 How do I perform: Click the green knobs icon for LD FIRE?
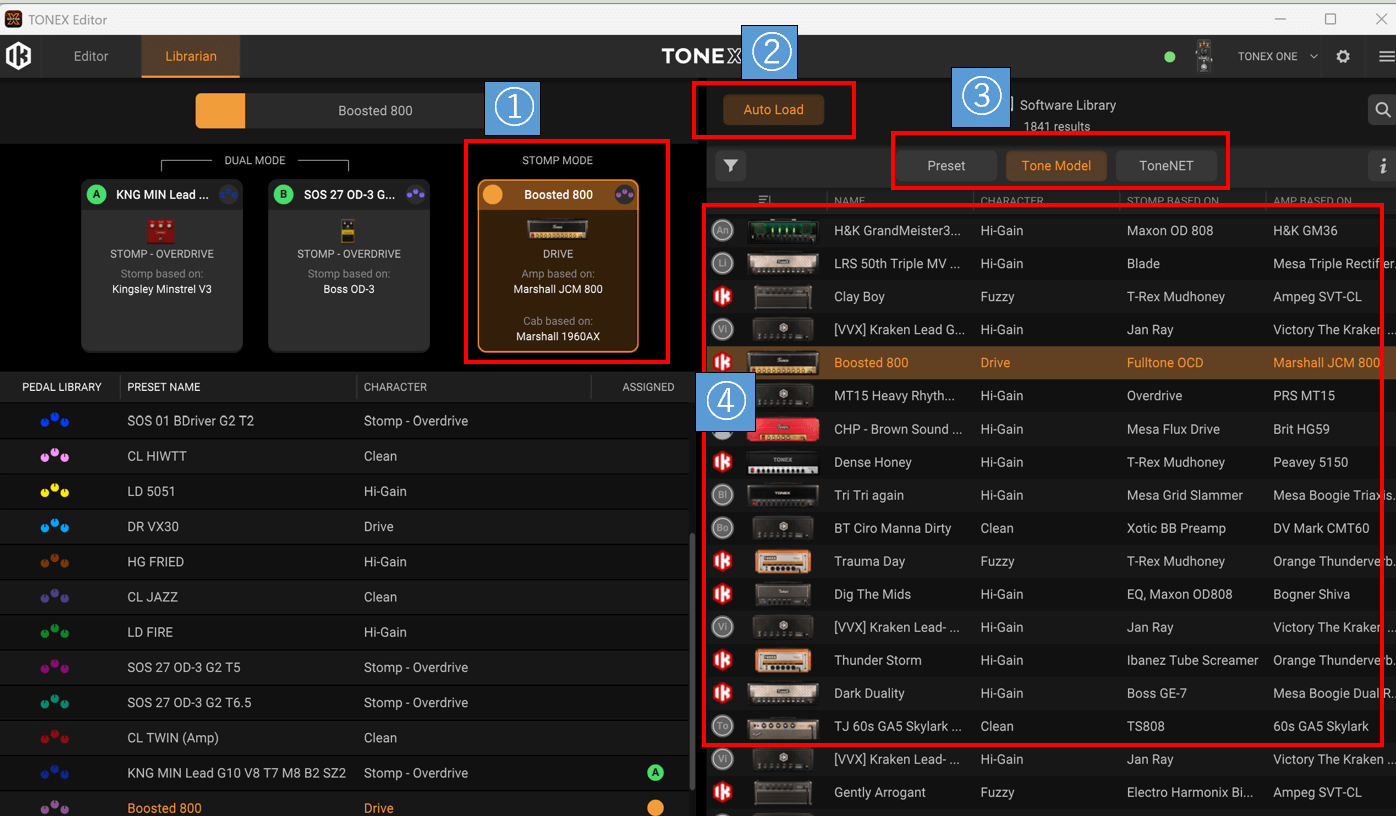tap(54, 632)
